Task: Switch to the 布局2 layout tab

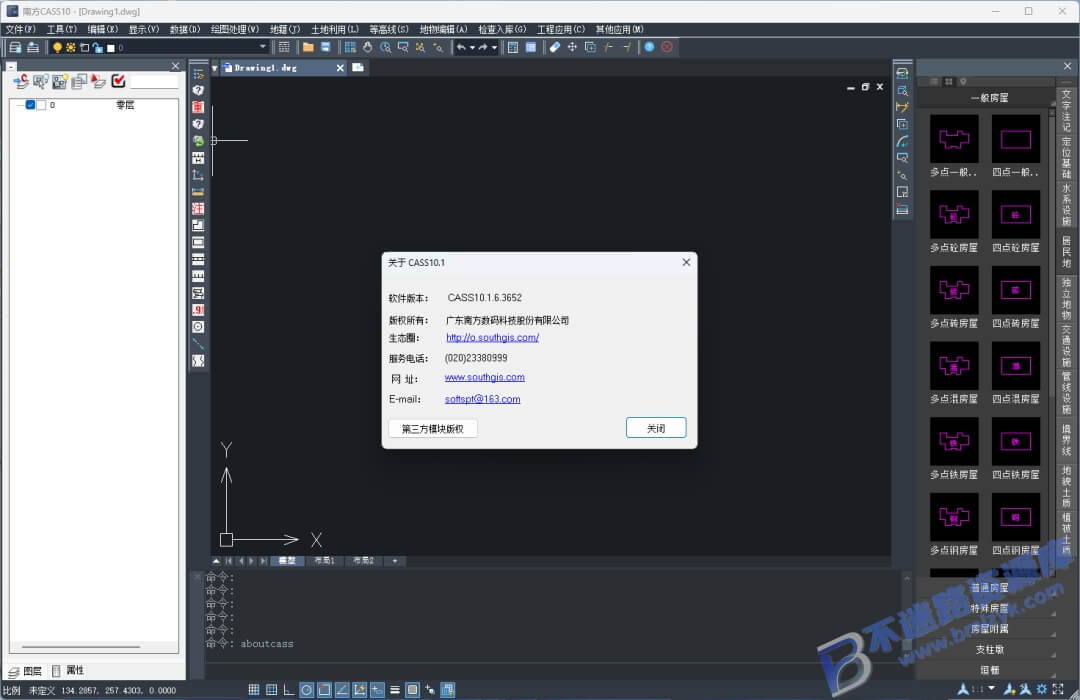Action: [363, 561]
